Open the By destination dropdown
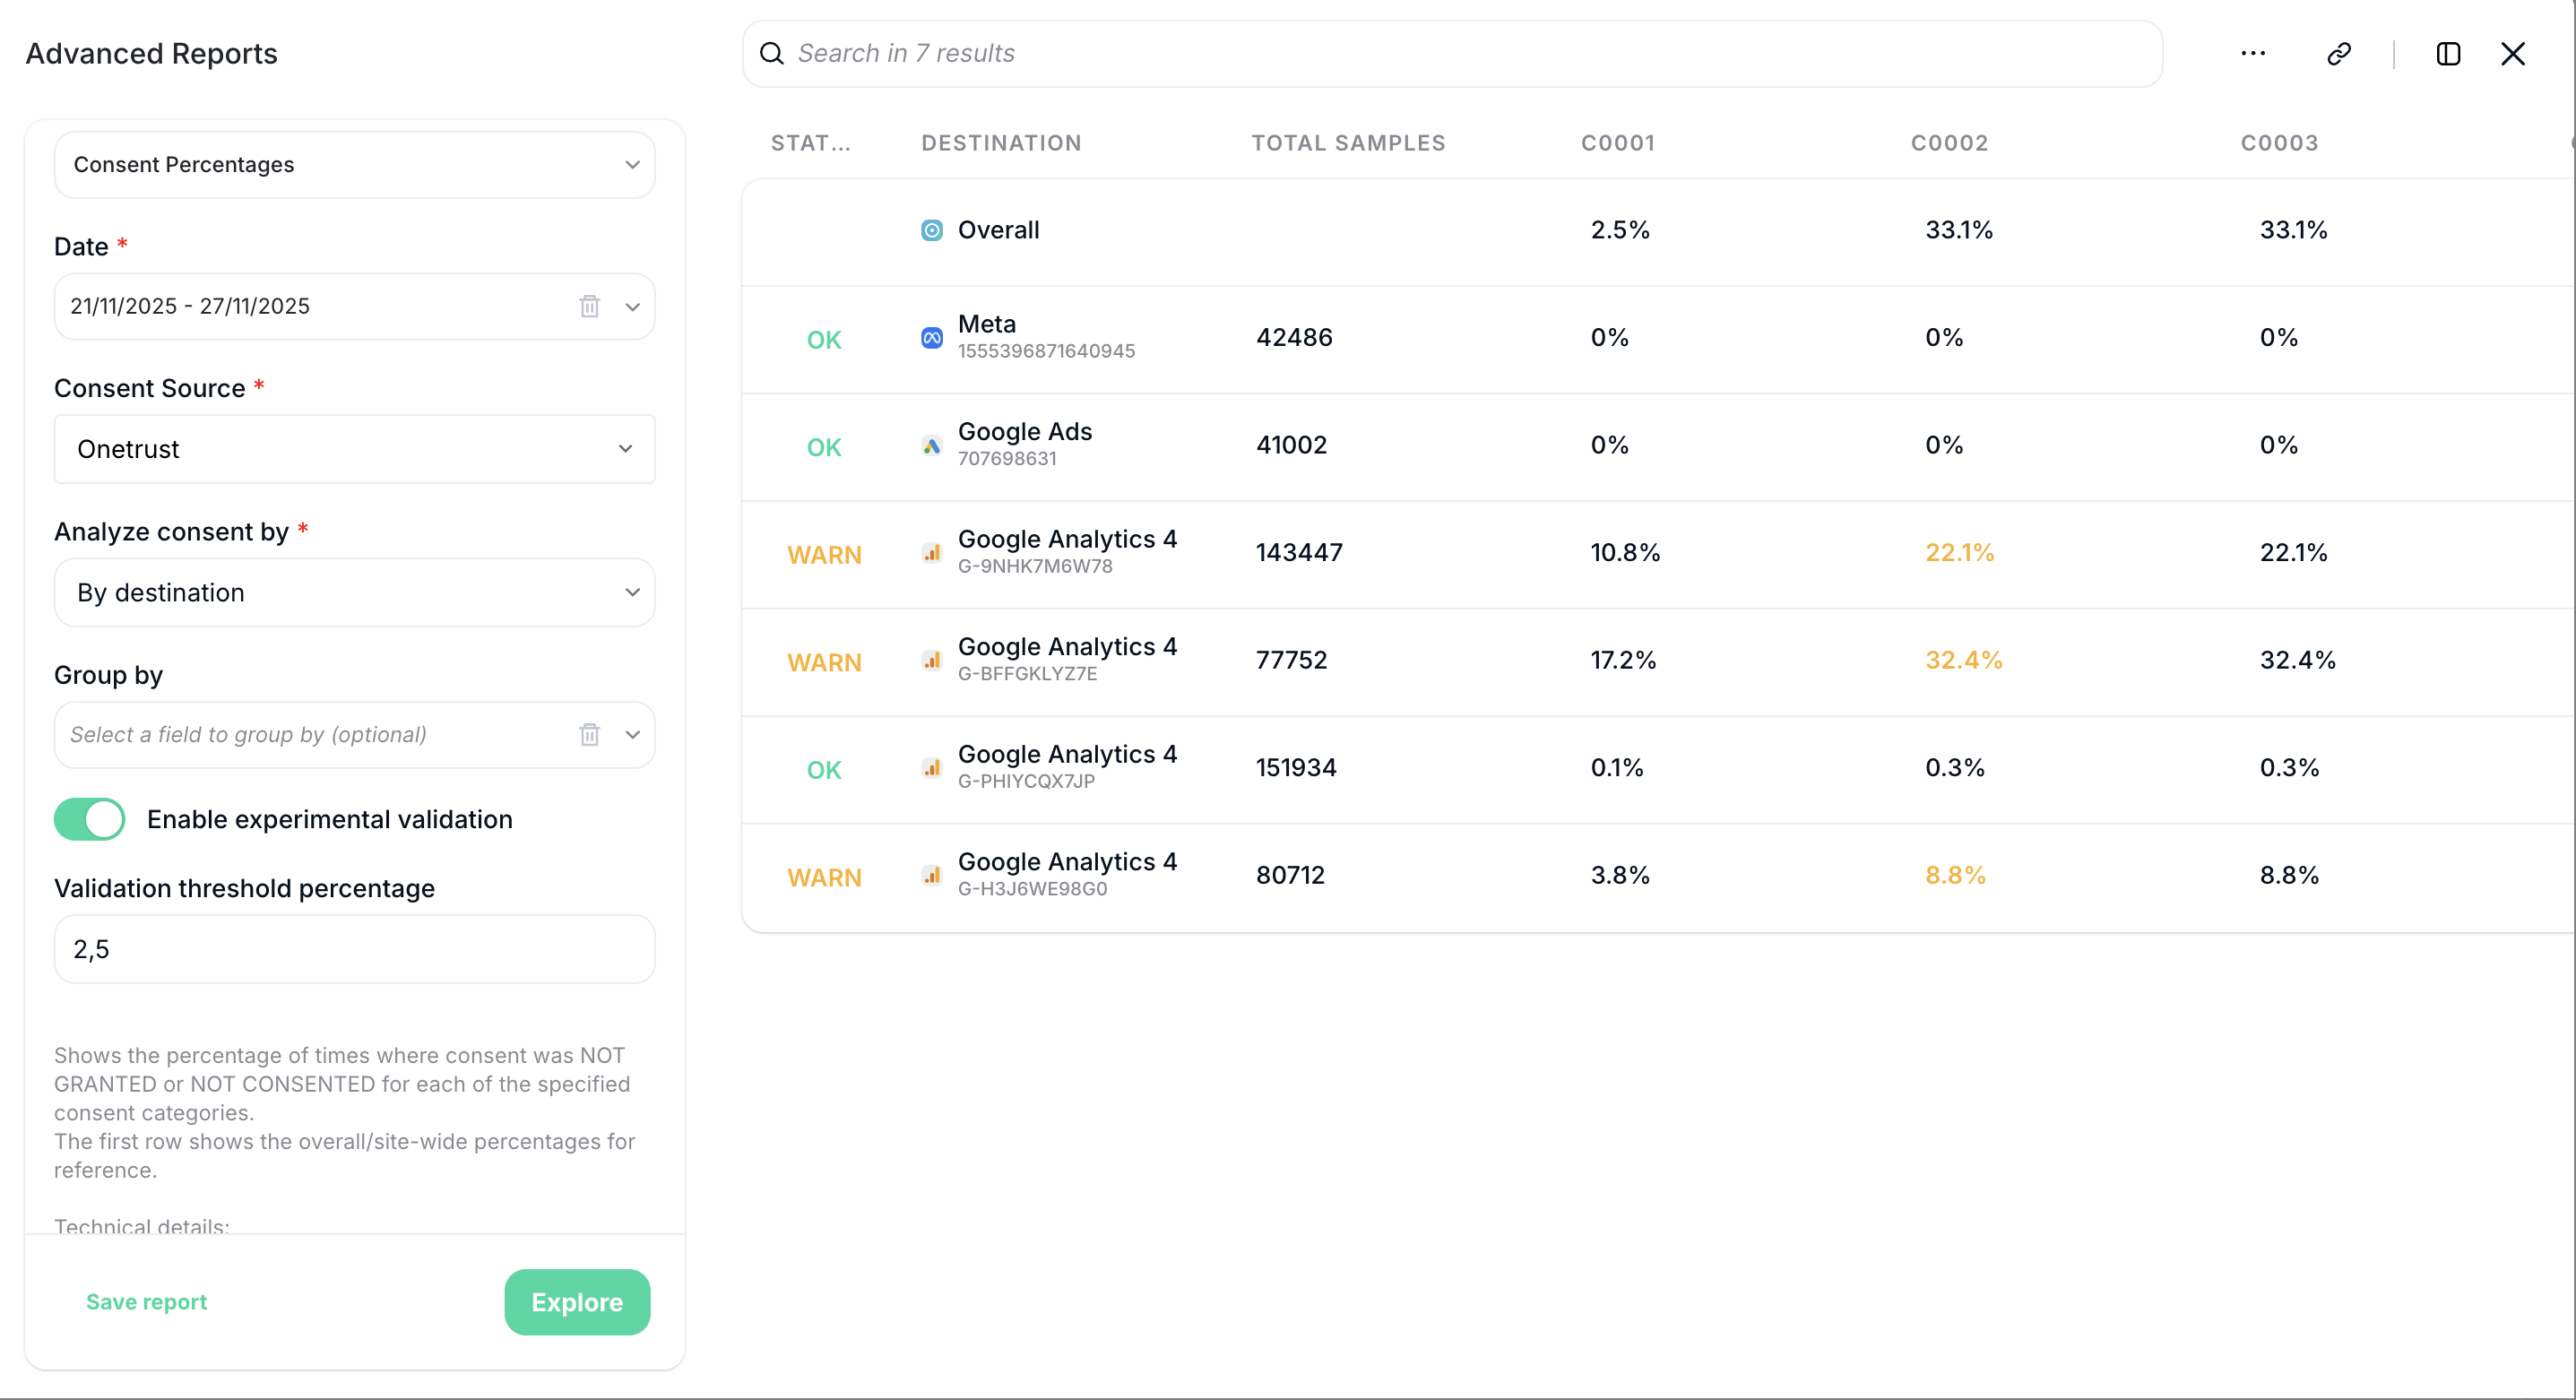 coord(354,593)
